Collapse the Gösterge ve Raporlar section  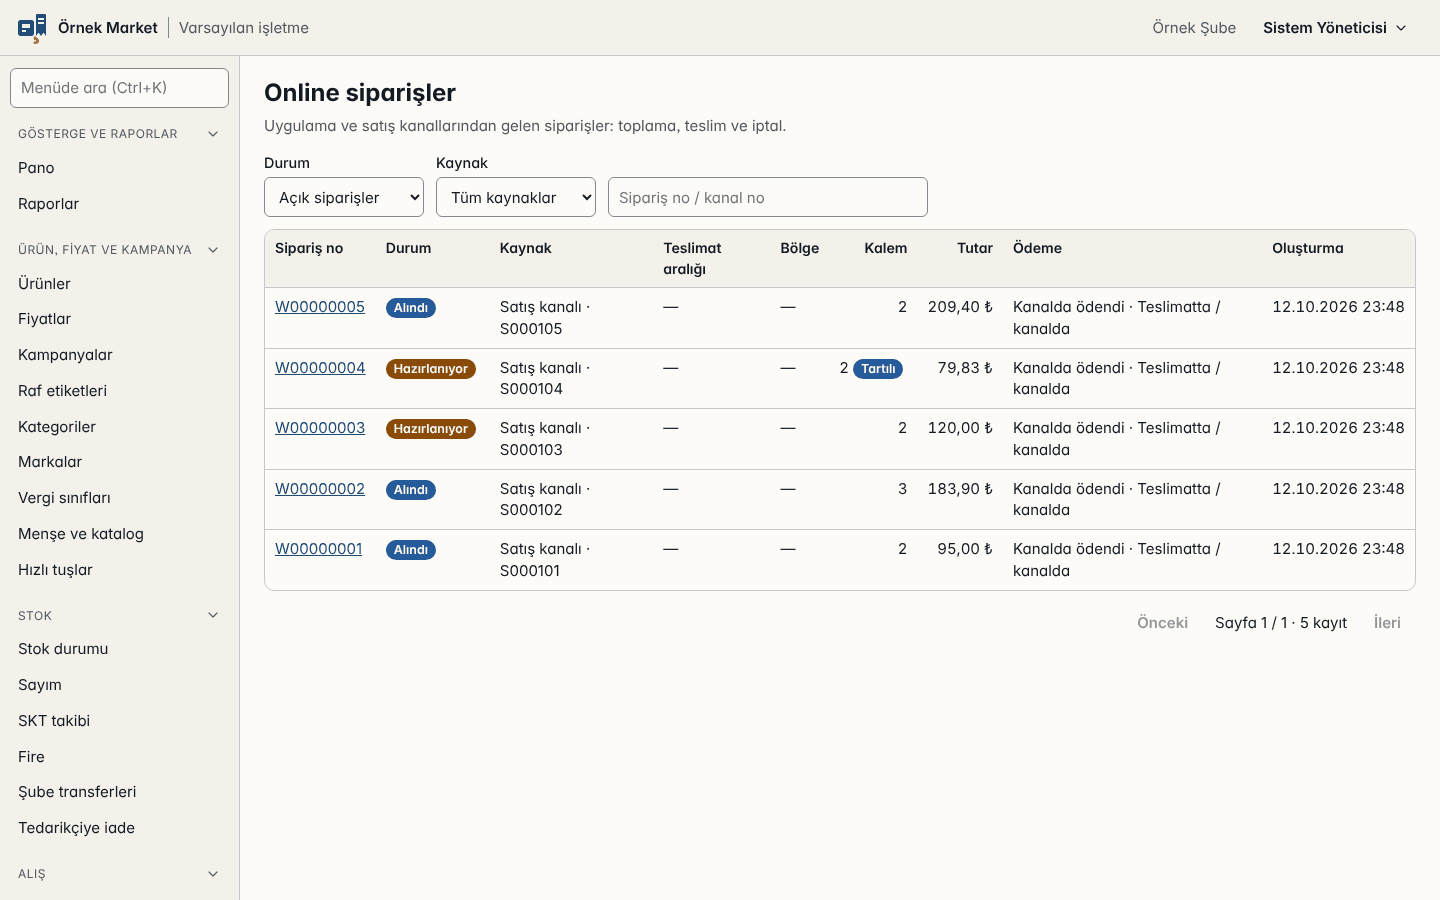[213, 134]
